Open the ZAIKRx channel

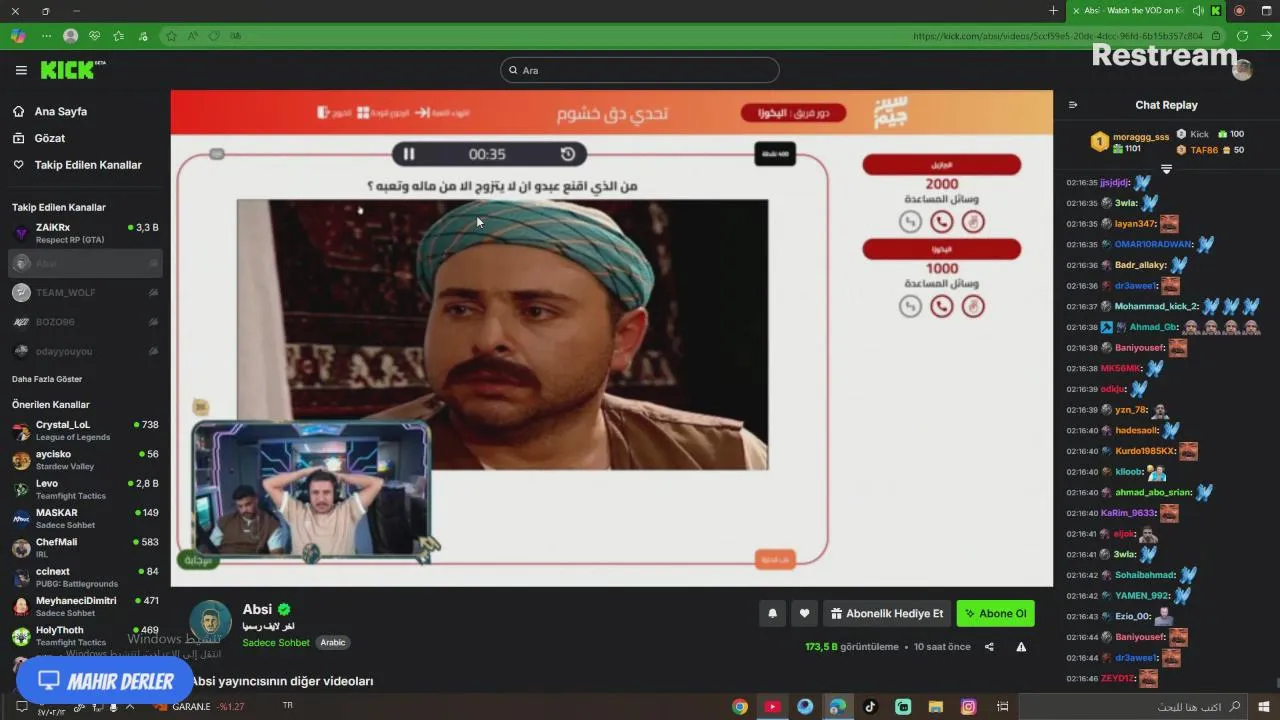(85, 233)
